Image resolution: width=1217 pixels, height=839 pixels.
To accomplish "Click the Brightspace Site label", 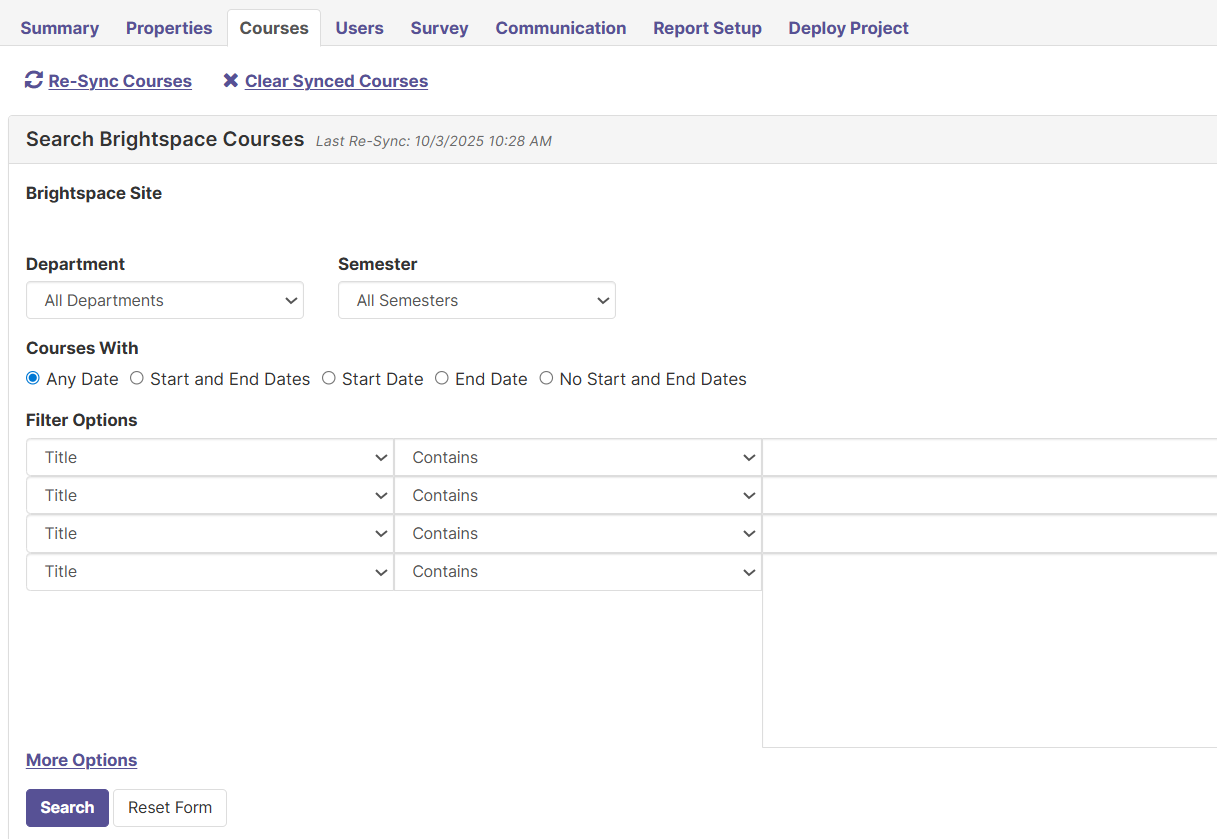I will (94, 193).
